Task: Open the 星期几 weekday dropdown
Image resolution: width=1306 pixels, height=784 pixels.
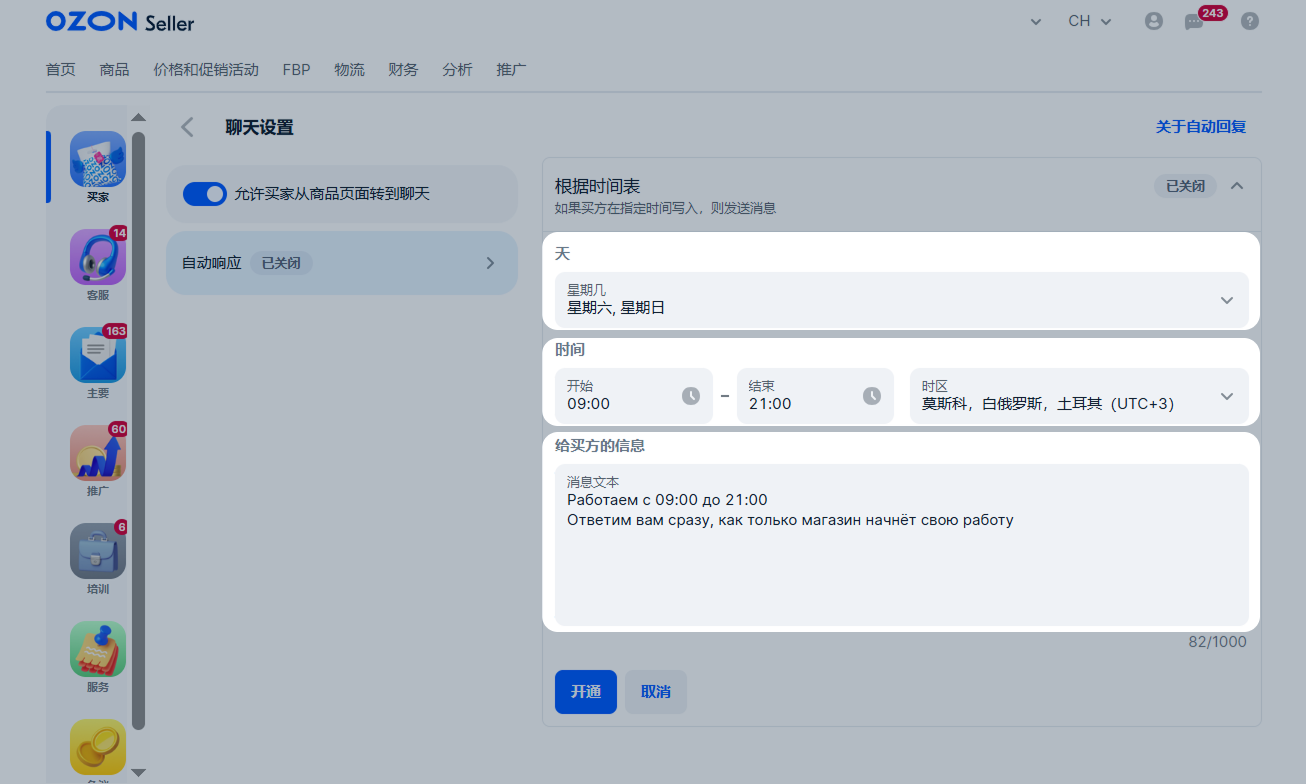Action: (901, 300)
